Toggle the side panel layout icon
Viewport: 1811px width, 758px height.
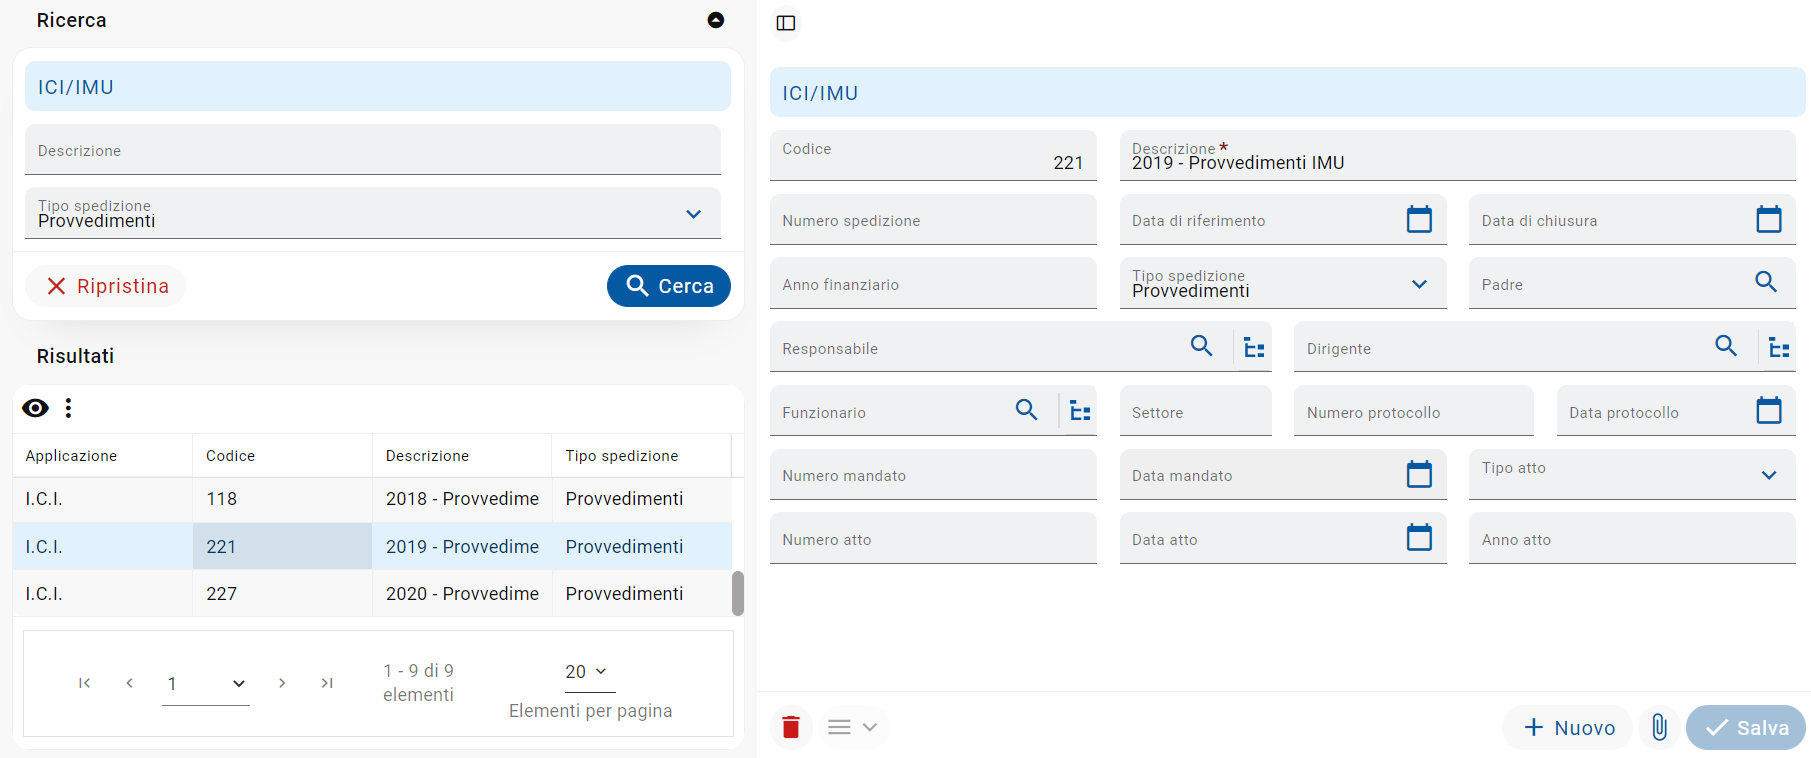point(786,23)
